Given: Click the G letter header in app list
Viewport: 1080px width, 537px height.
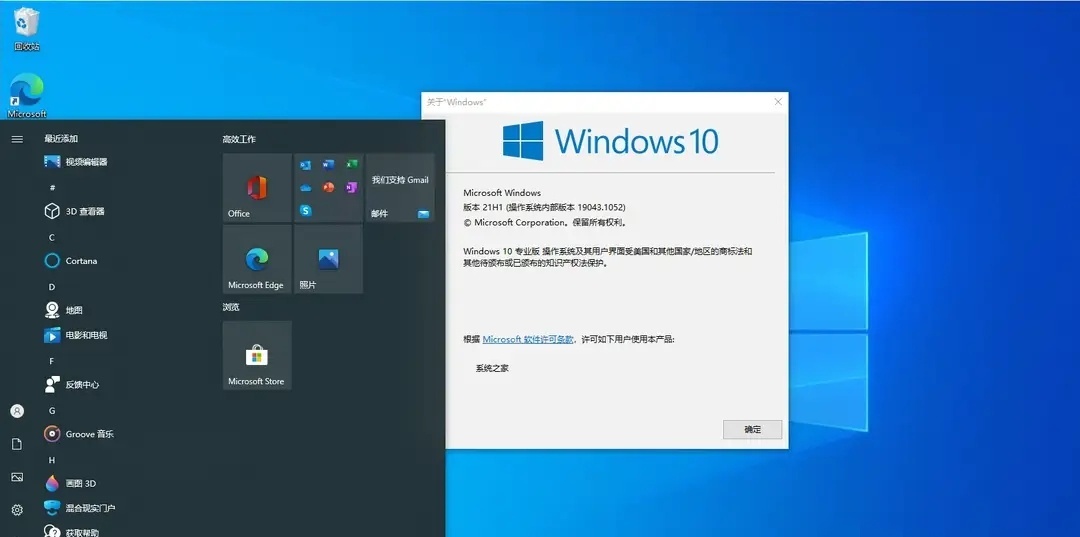Looking at the screenshot, I should 52,410.
